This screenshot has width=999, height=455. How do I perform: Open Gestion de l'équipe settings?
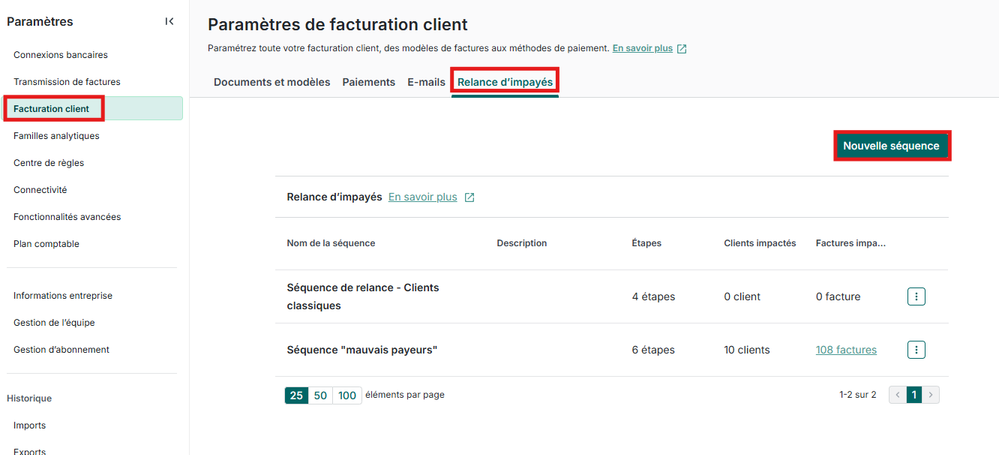pos(54,323)
